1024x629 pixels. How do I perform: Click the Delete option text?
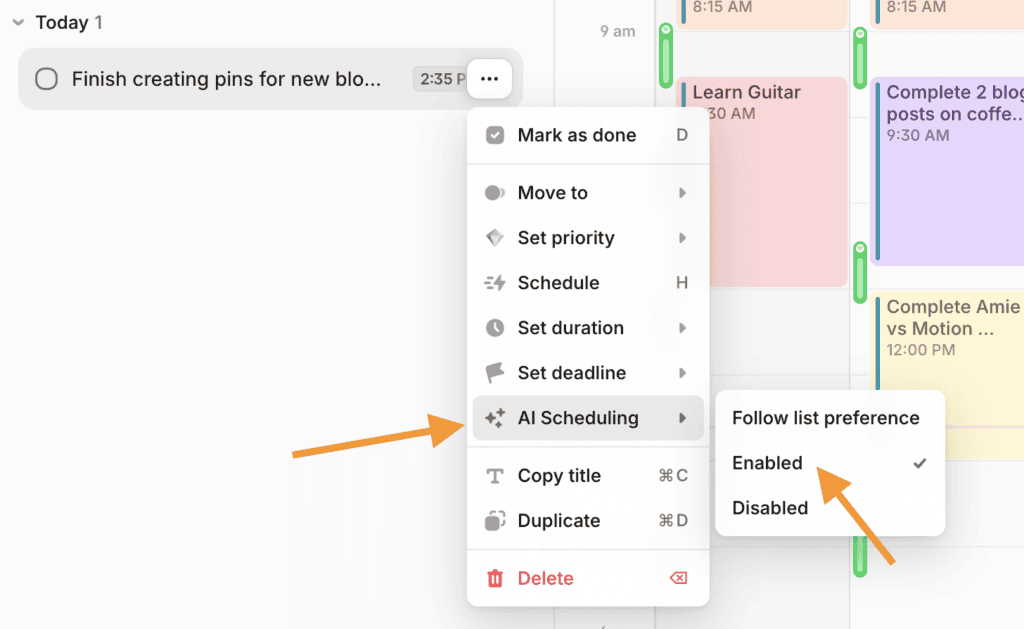pyautogui.click(x=545, y=578)
